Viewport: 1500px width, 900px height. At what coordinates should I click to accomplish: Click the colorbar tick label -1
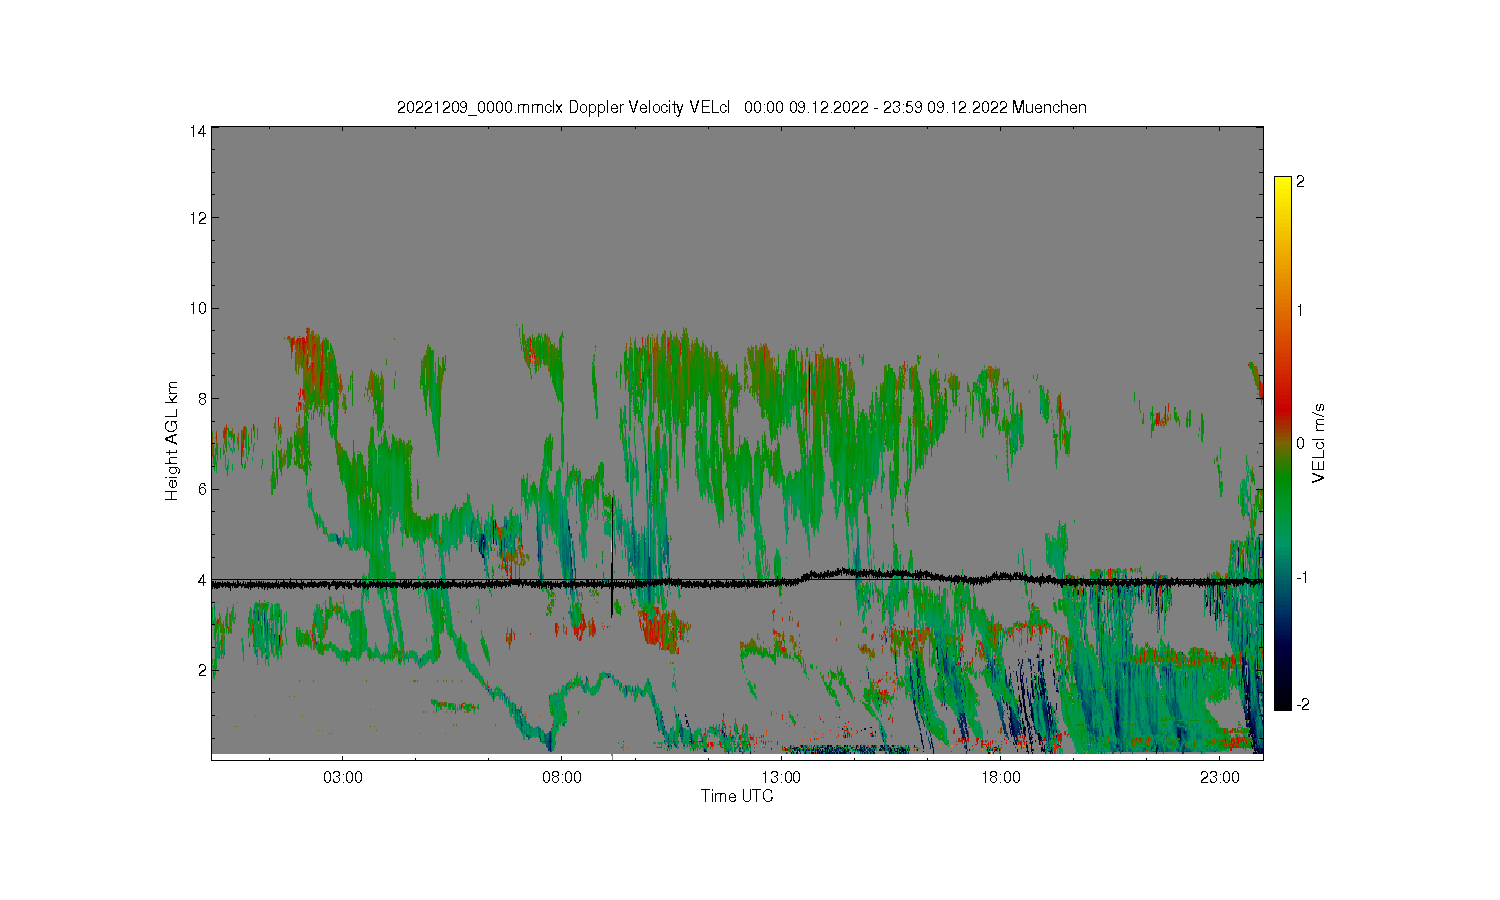[1303, 578]
